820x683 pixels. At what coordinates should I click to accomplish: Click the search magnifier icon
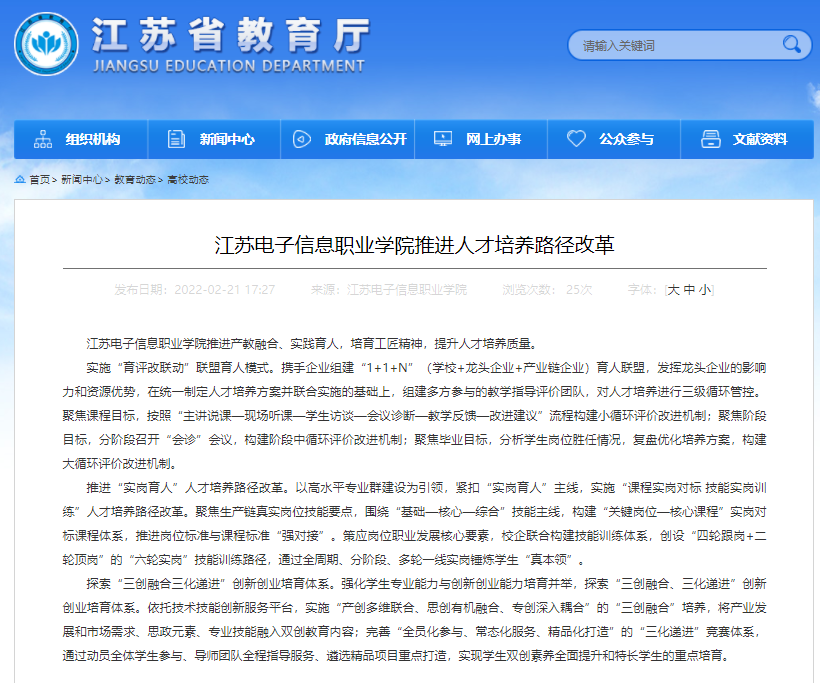click(x=791, y=45)
